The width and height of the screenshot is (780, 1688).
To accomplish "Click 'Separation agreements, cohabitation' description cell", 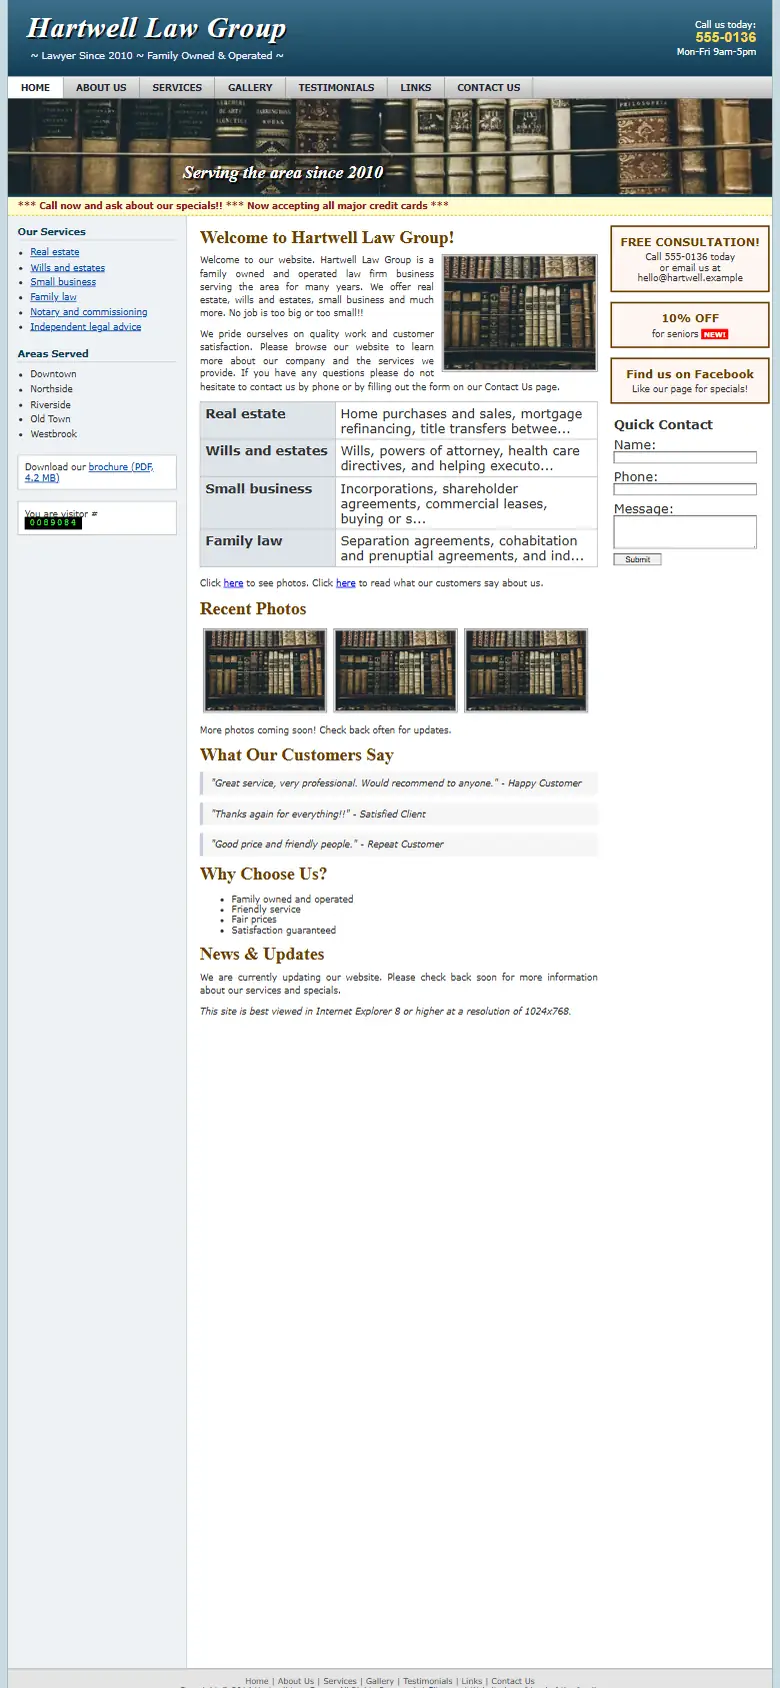I will click(x=466, y=548).
